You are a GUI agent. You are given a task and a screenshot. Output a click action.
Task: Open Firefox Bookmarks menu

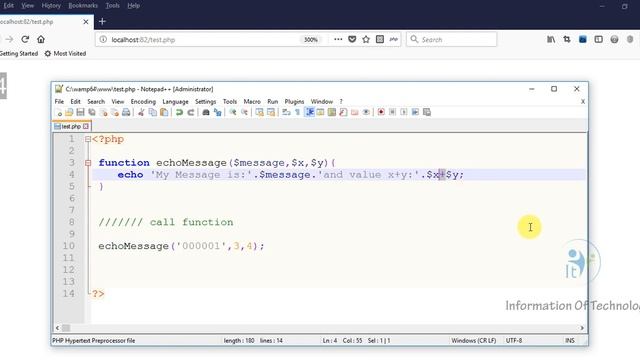[83, 6]
